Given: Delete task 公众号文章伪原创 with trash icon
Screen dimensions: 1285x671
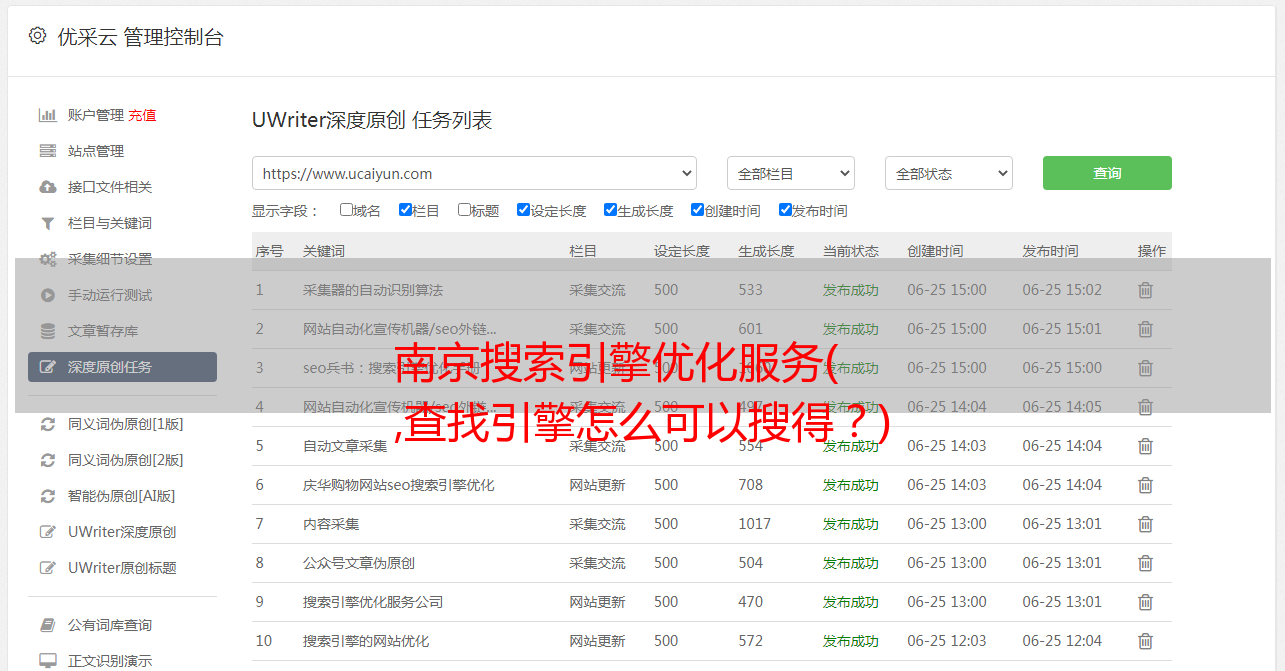Looking at the screenshot, I should (1146, 563).
